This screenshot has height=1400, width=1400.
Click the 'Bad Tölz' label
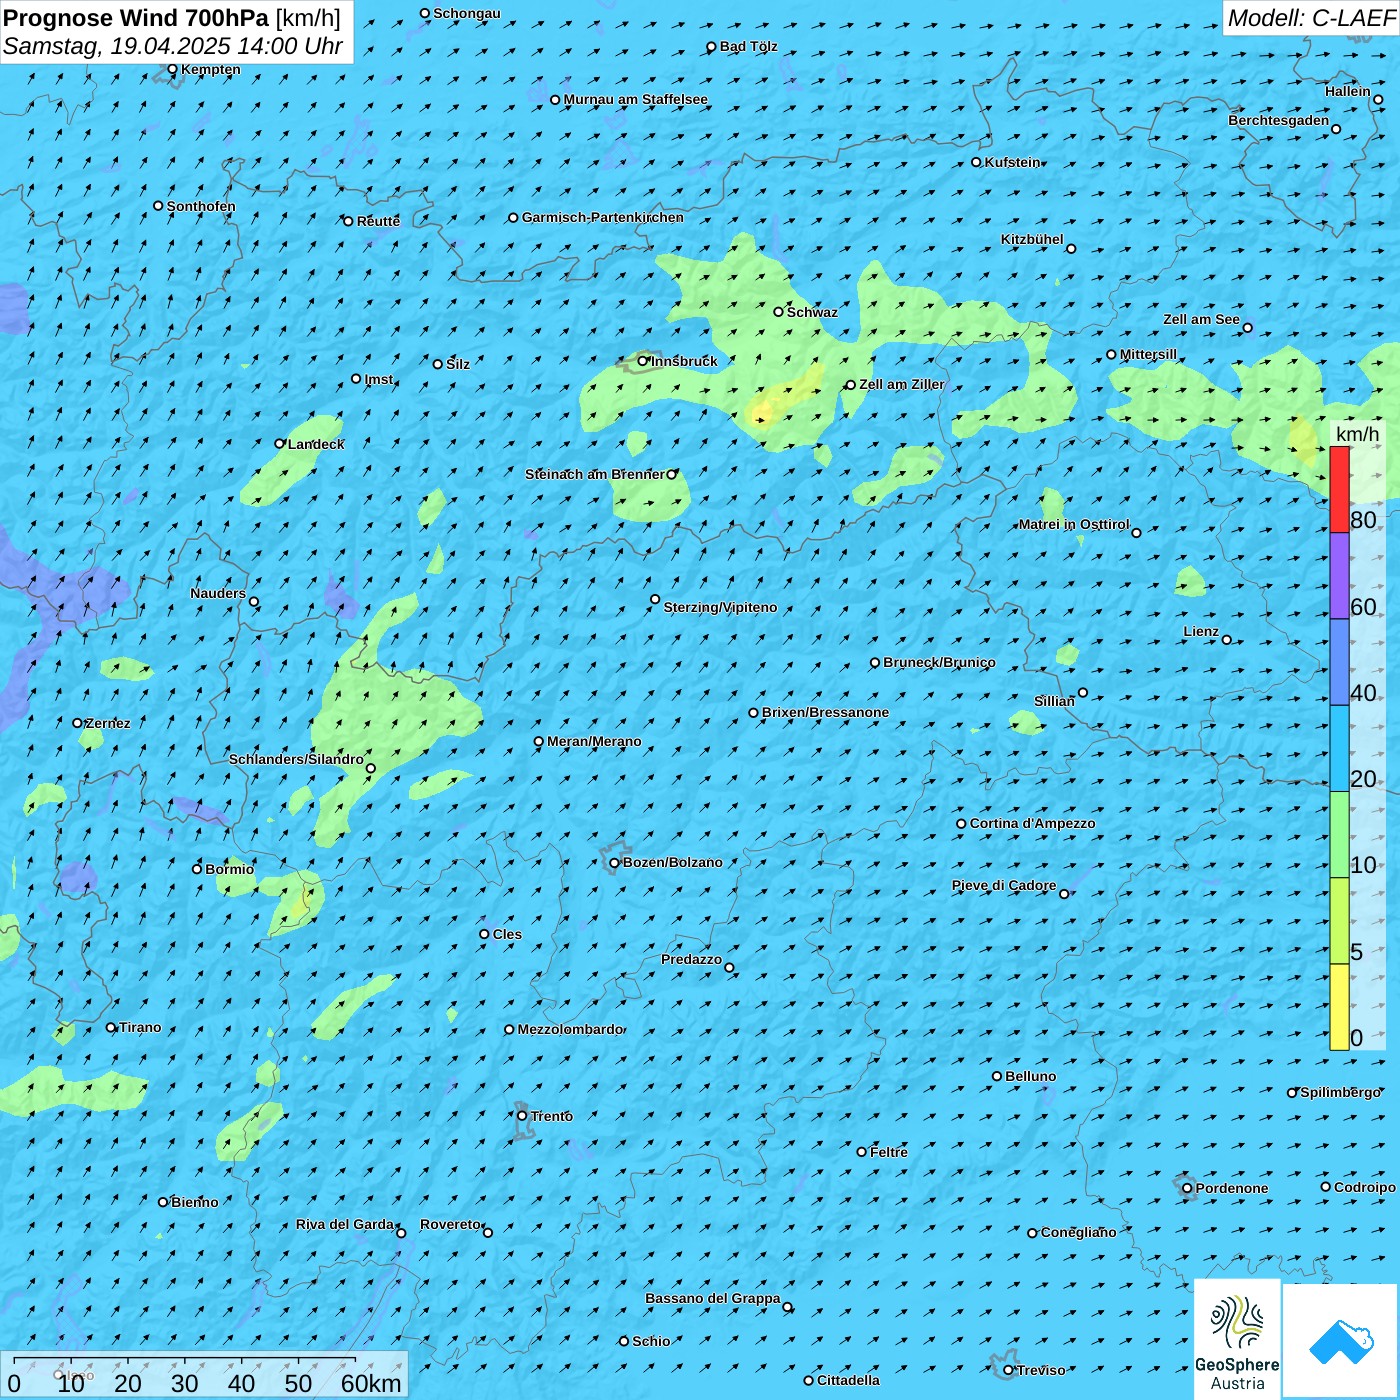point(748,46)
